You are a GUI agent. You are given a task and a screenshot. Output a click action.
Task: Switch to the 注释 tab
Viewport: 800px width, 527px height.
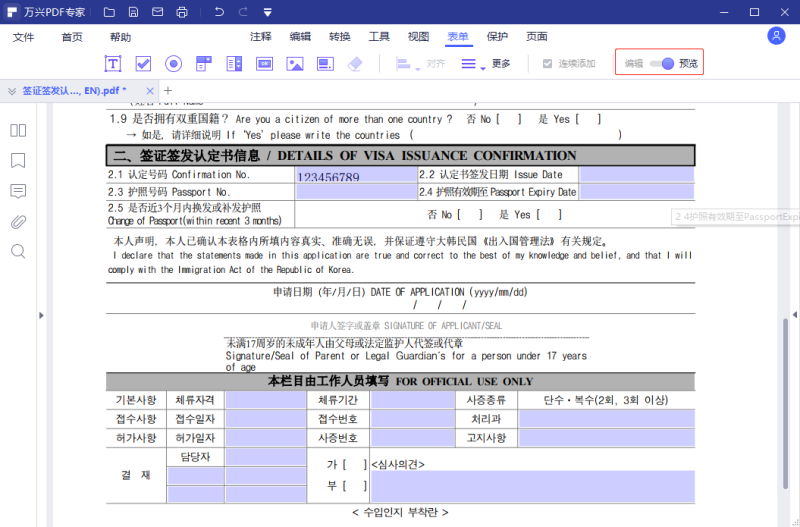point(261,37)
